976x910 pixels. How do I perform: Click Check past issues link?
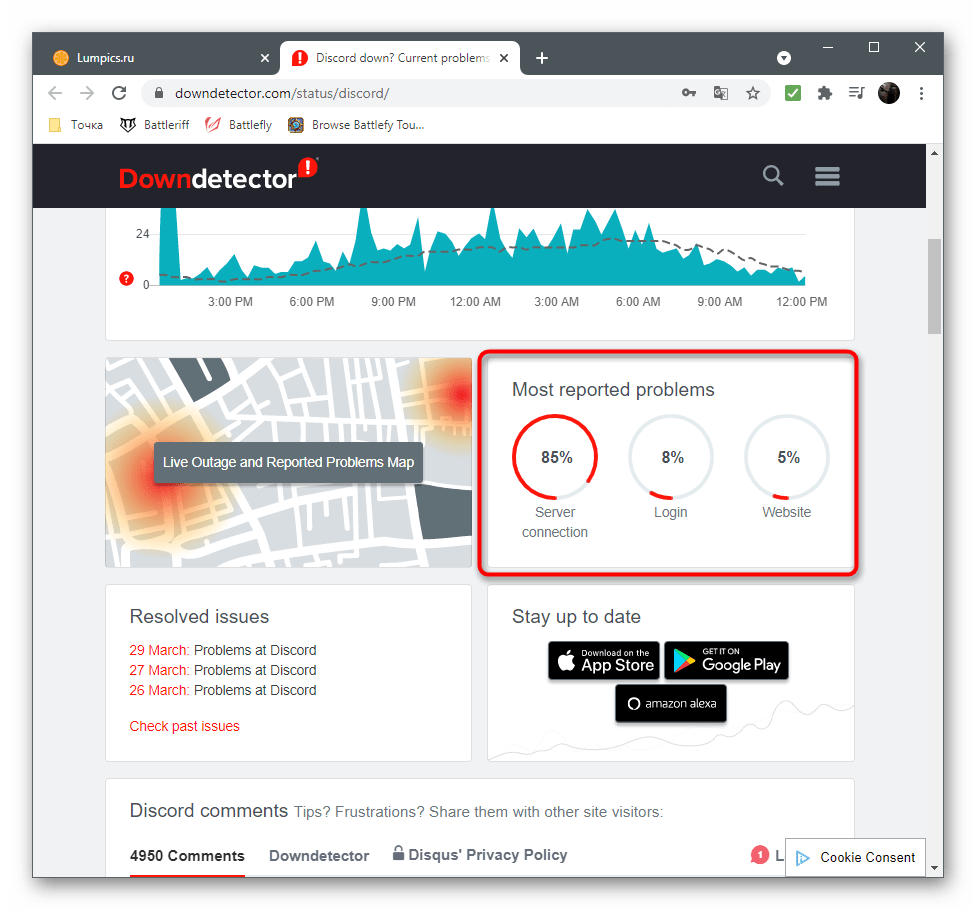pyautogui.click(x=184, y=726)
